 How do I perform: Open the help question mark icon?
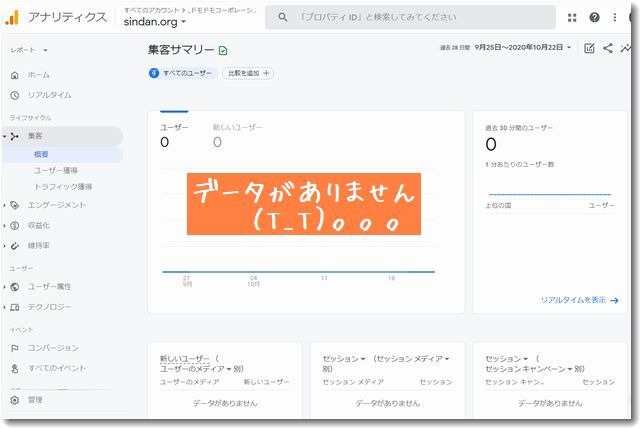tap(595, 17)
